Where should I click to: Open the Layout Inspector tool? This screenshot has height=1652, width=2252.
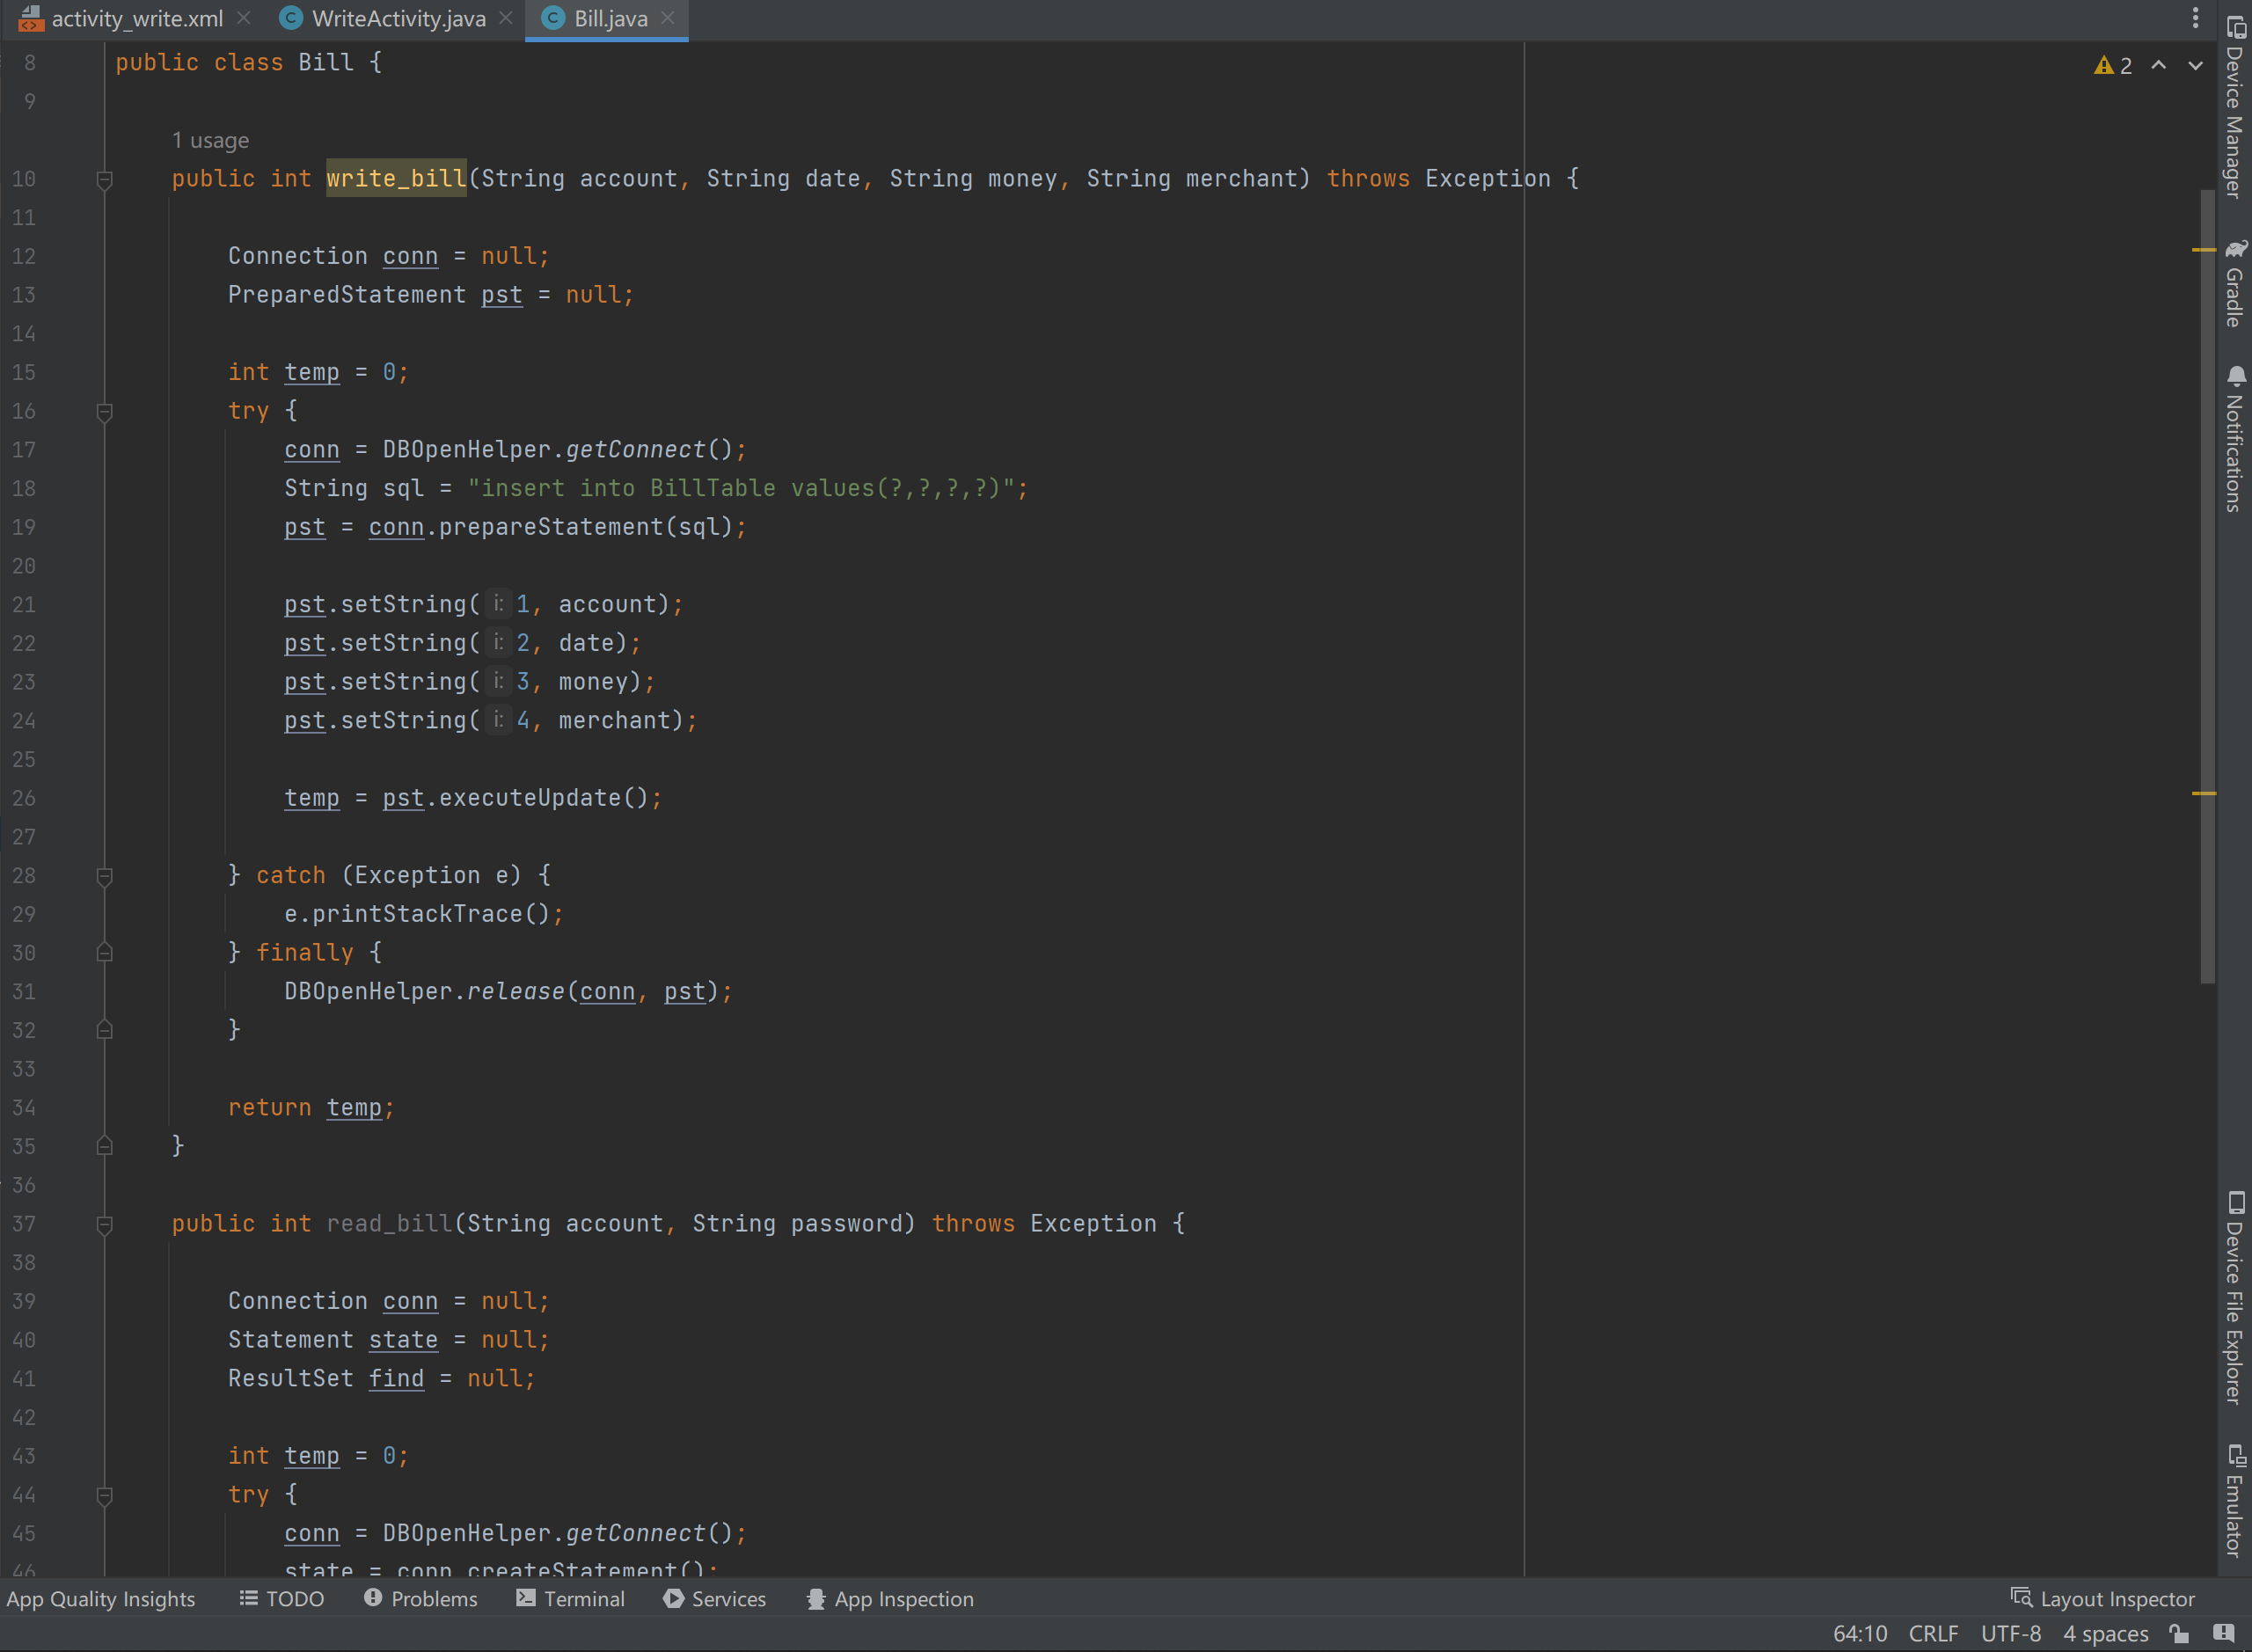coord(2103,1599)
